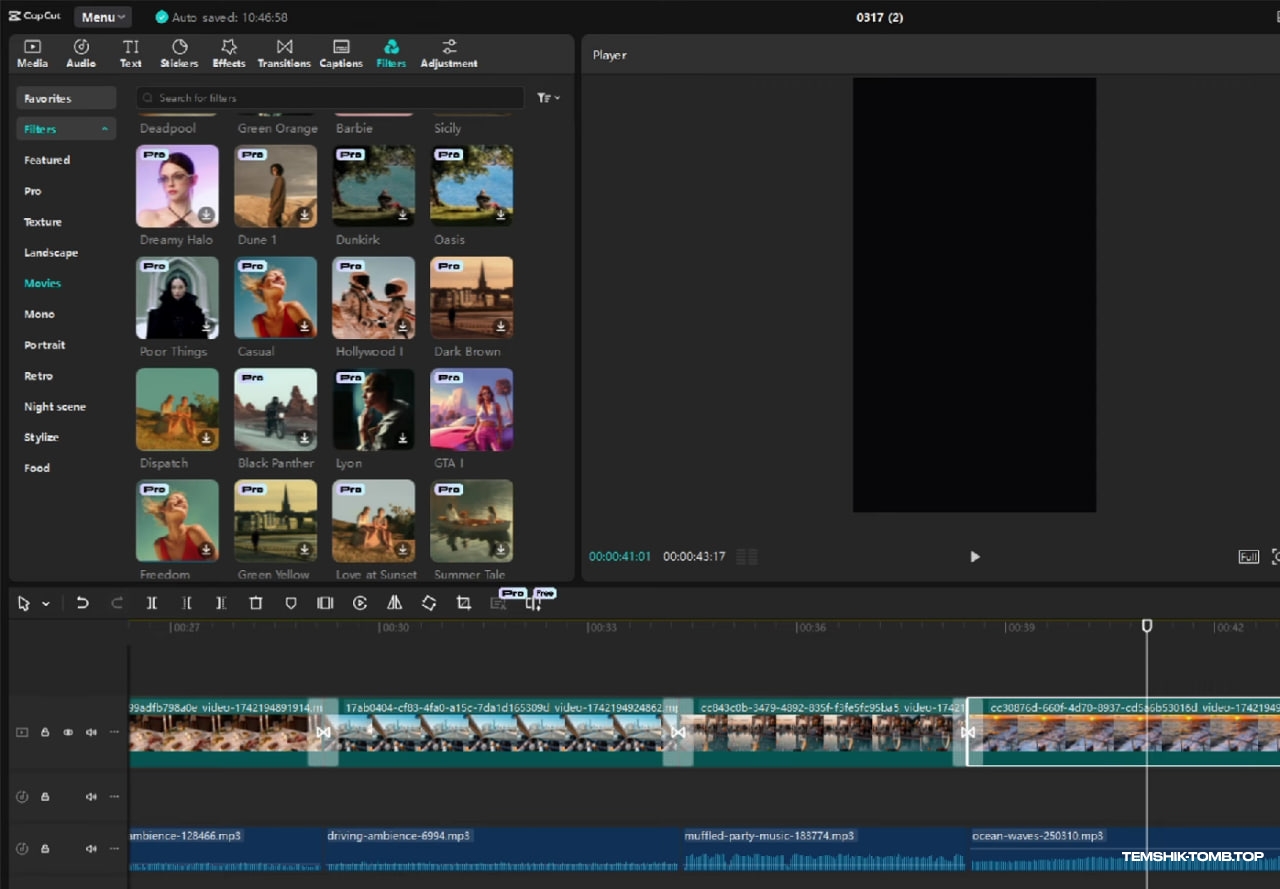Delete the selected clip with trash icon
Viewport: 1280px width, 889px height.
tap(256, 603)
